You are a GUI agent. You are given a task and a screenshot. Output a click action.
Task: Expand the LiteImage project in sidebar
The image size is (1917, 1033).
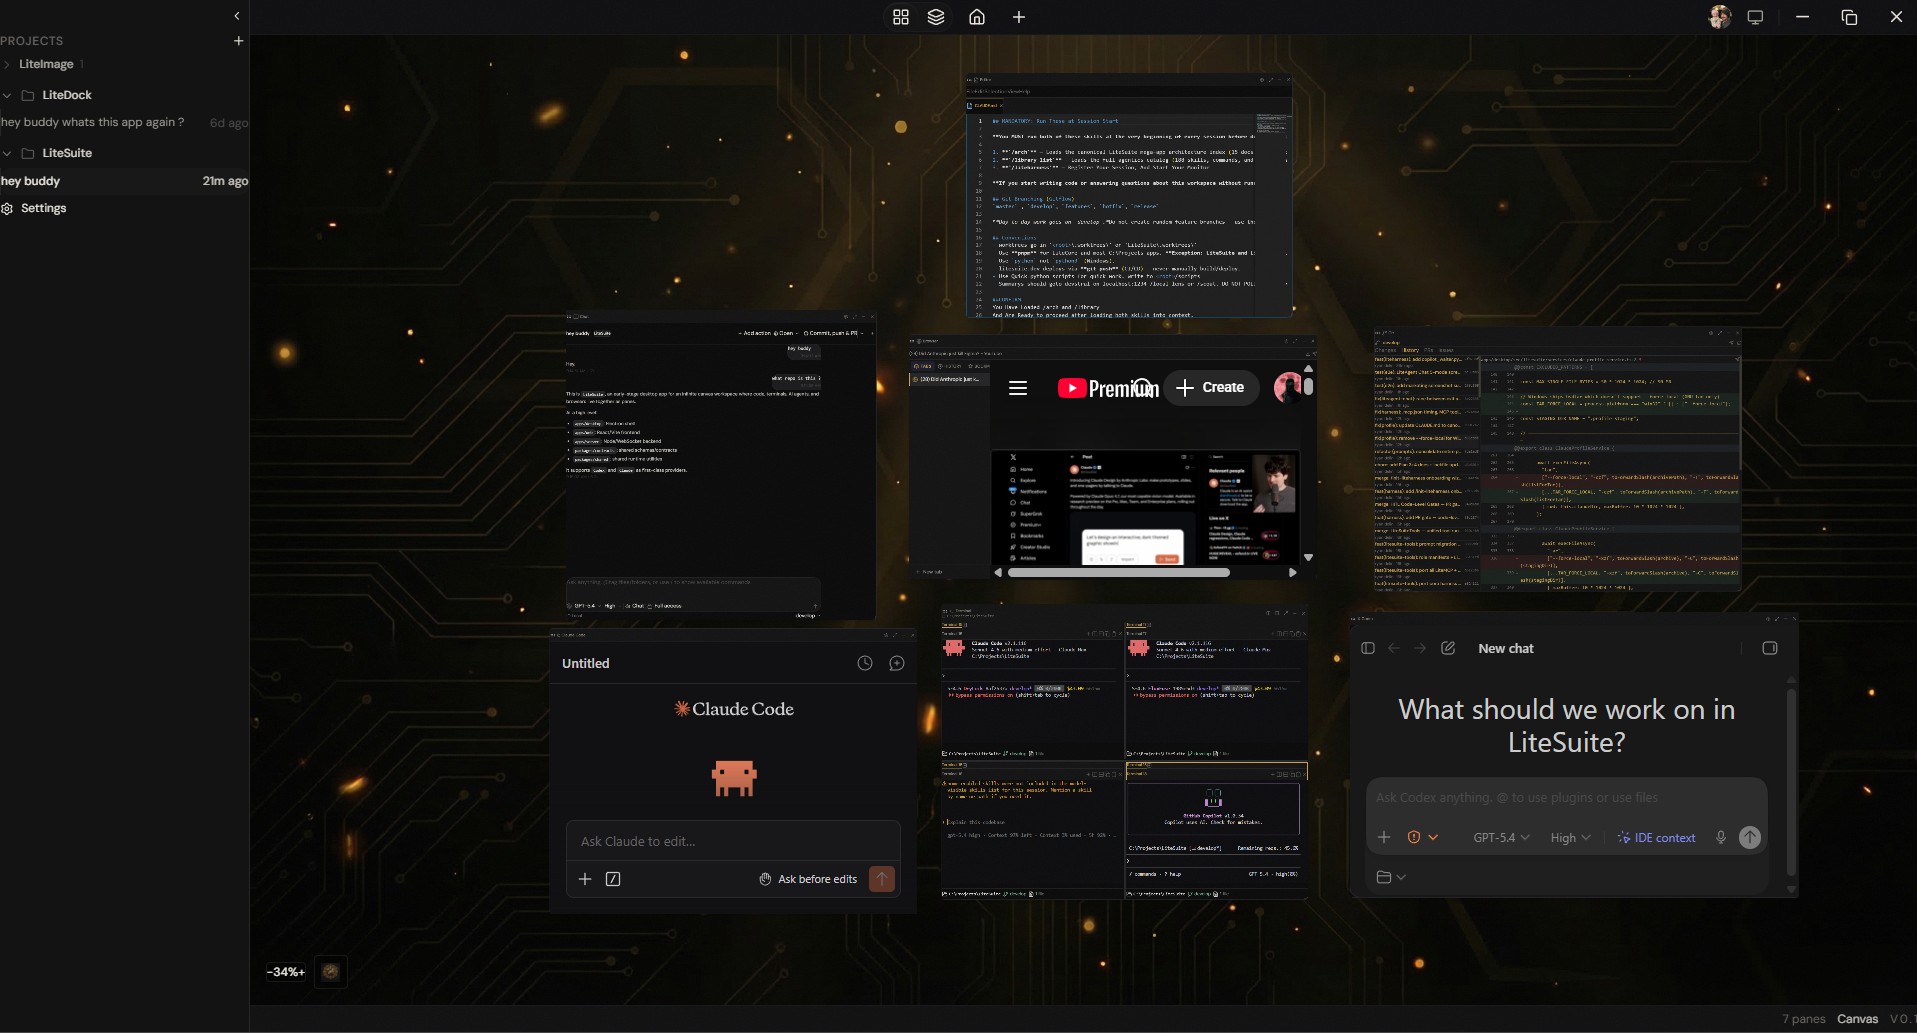tap(46, 64)
